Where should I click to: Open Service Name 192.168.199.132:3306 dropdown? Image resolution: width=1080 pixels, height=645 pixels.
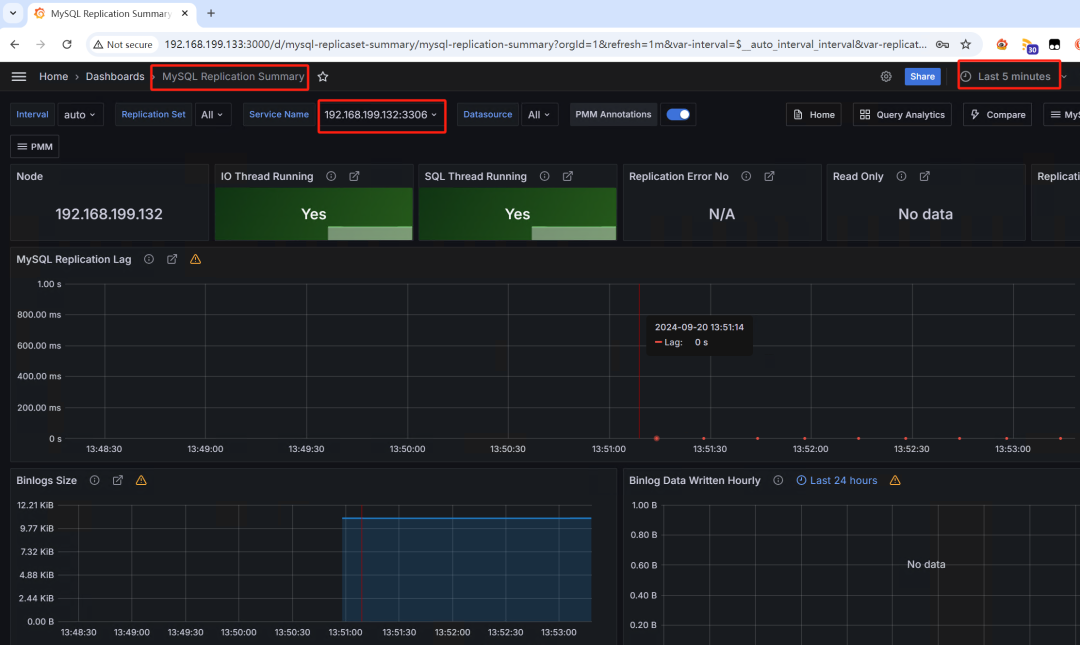coord(381,114)
